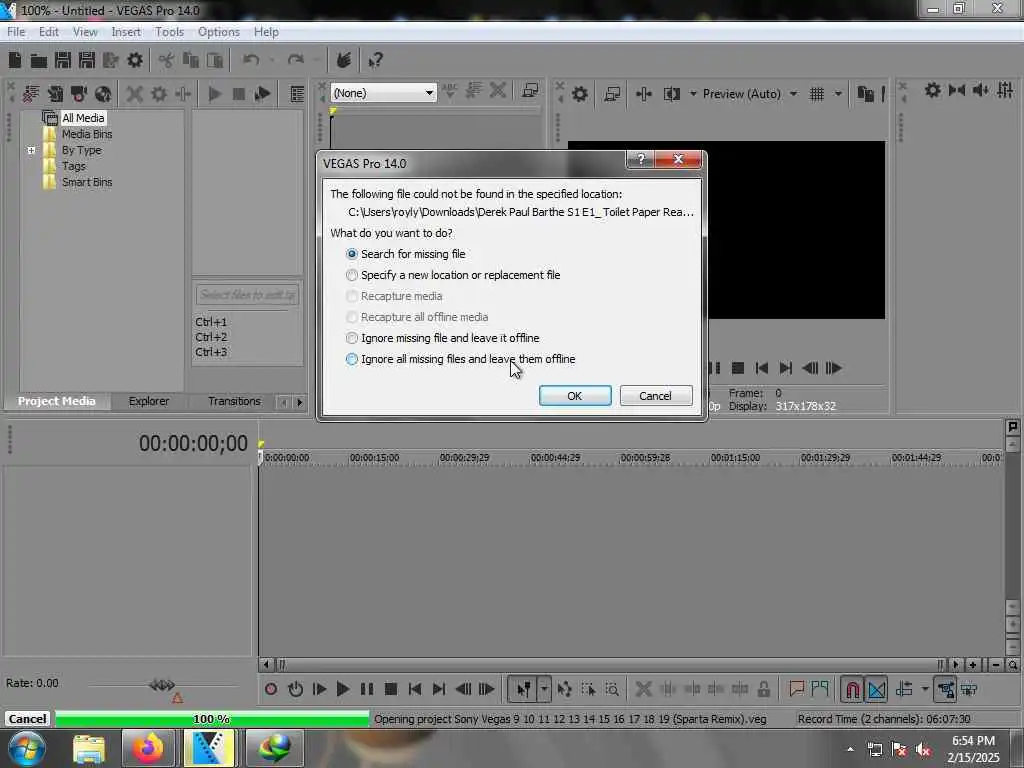The height and width of the screenshot is (768, 1024).
Task: Click Cancel in the missing file dialog
Action: (x=655, y=396)
